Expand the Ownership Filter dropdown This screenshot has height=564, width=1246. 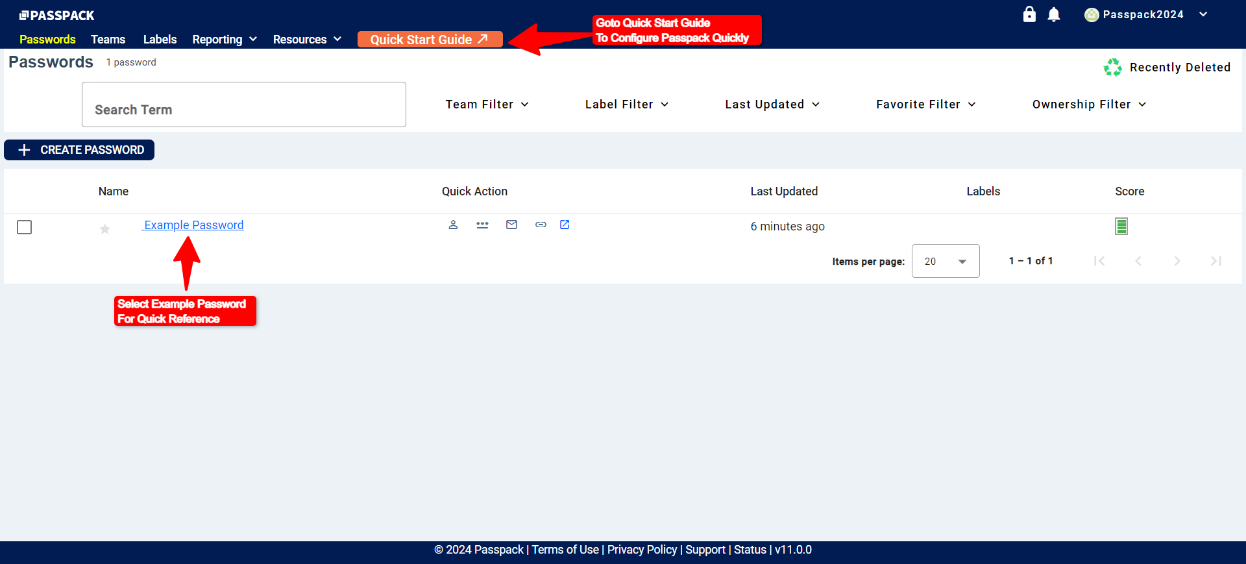[x=1089, y=104]
